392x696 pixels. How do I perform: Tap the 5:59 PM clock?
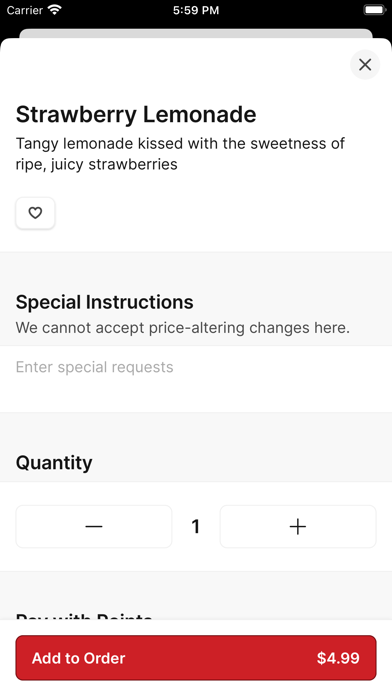coord(196,10)
